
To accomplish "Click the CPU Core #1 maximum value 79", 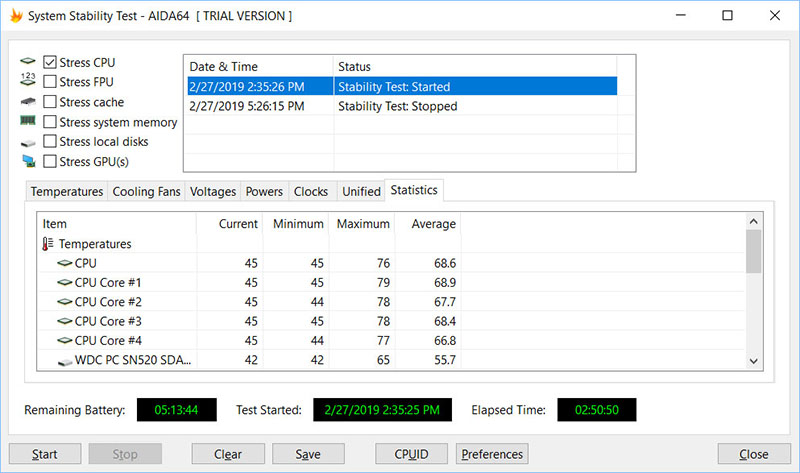I will (383, 283).
